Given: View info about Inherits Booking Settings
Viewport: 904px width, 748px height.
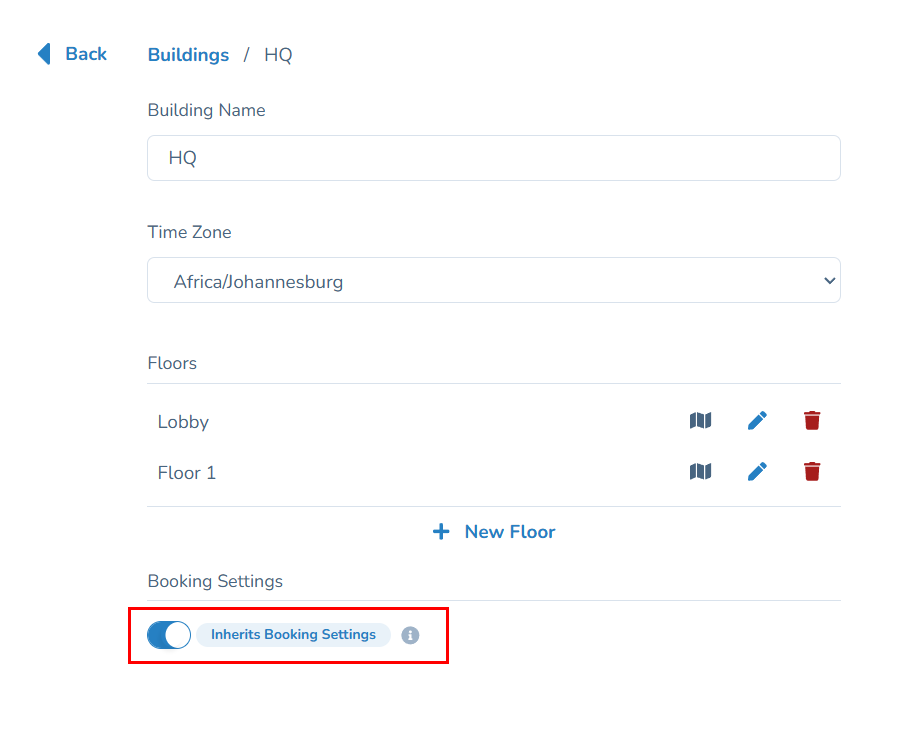Looking at the screenshot, I should 409,635.
